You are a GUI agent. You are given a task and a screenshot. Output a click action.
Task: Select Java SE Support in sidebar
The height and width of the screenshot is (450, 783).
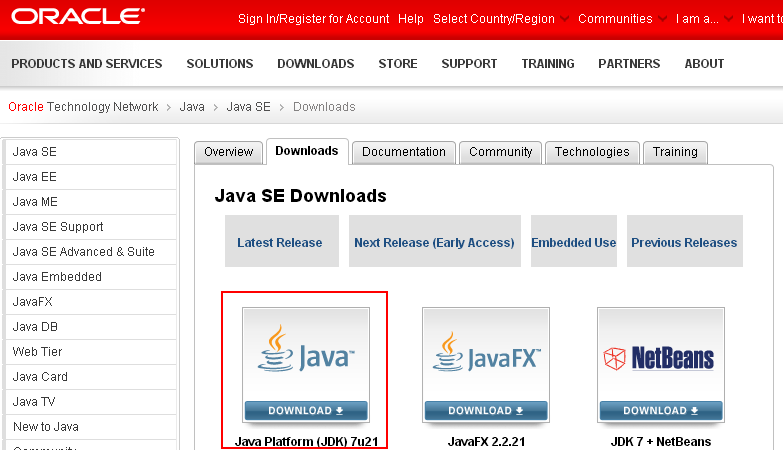(x=90, y=227)
